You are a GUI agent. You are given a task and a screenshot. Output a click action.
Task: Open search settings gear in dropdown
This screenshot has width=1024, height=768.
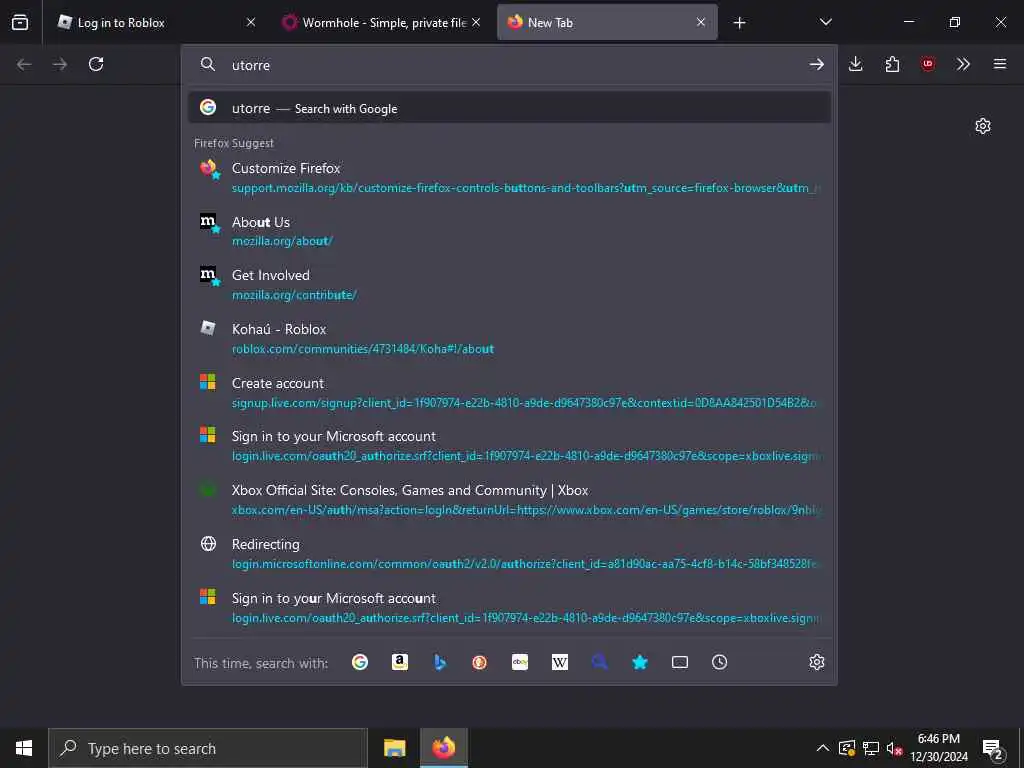(817, 662)
